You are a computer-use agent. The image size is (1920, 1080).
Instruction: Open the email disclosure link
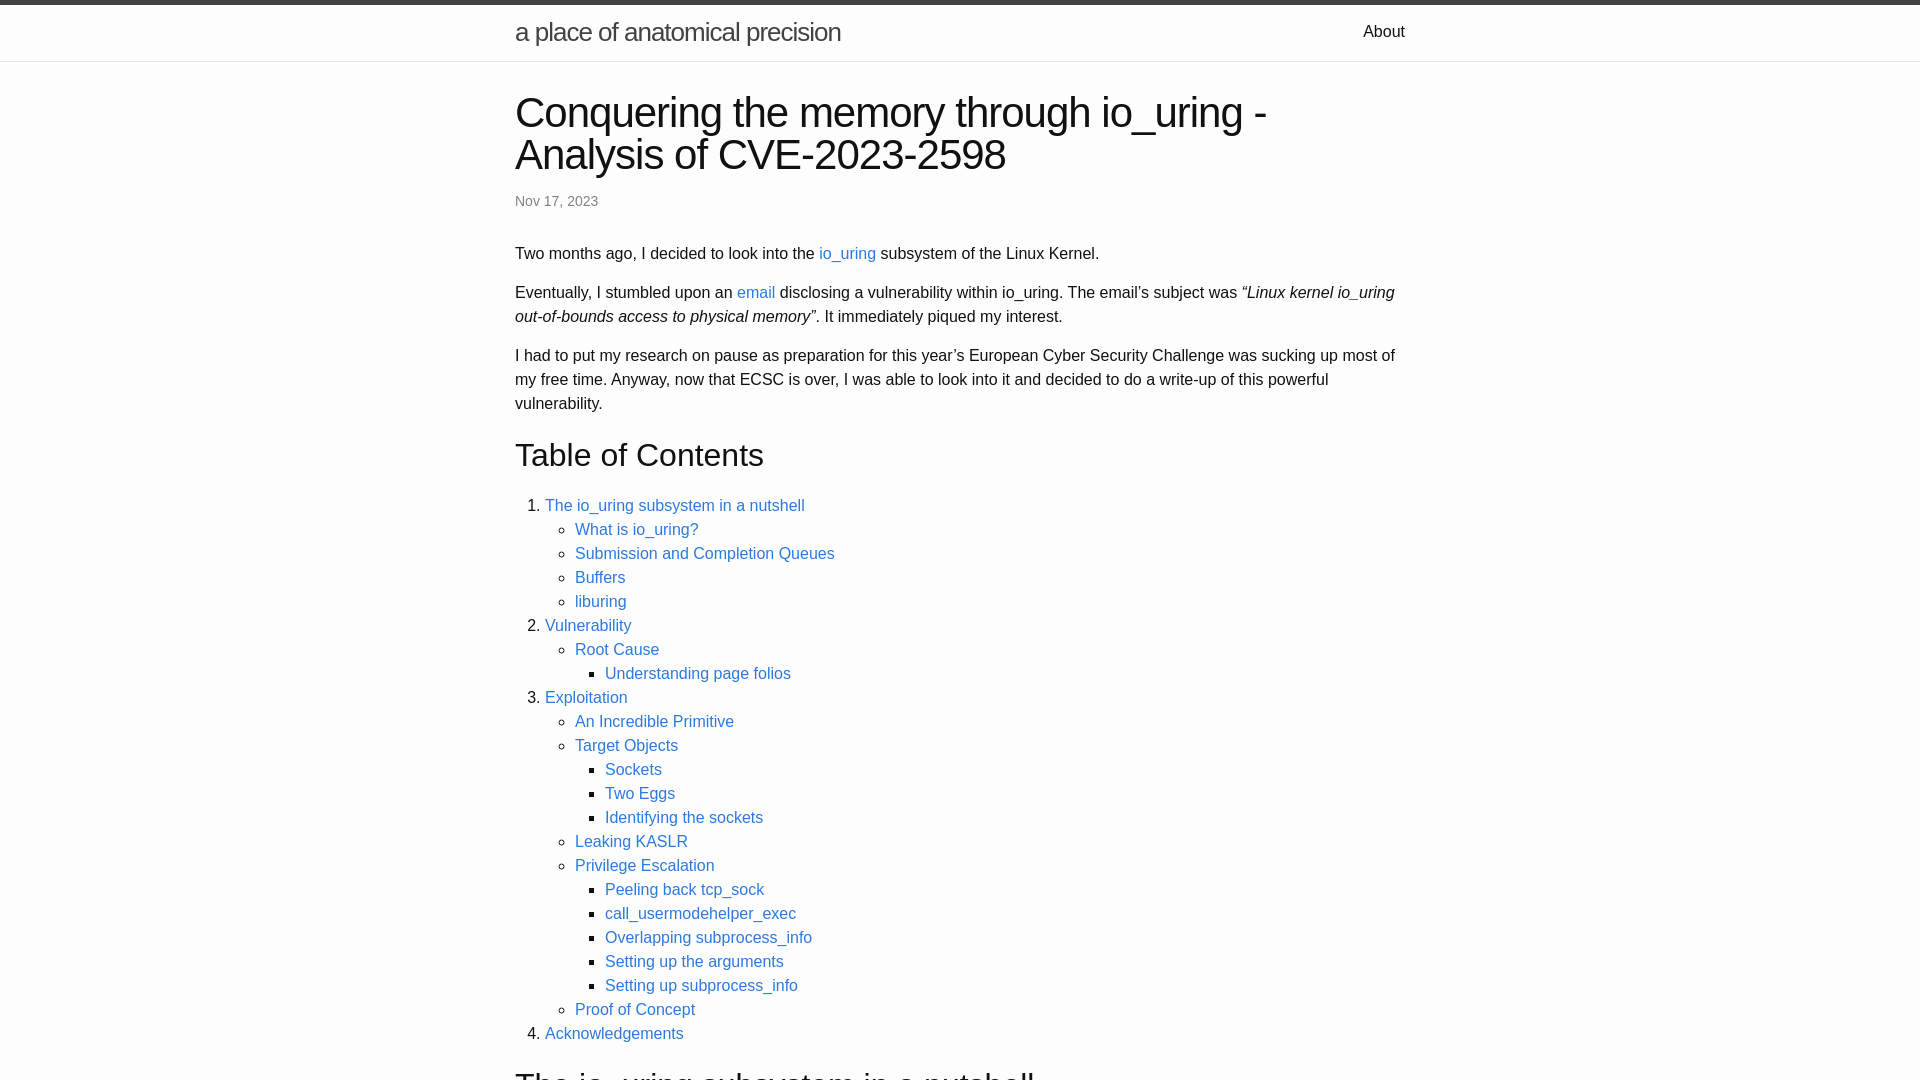click(x=756, y=291)
